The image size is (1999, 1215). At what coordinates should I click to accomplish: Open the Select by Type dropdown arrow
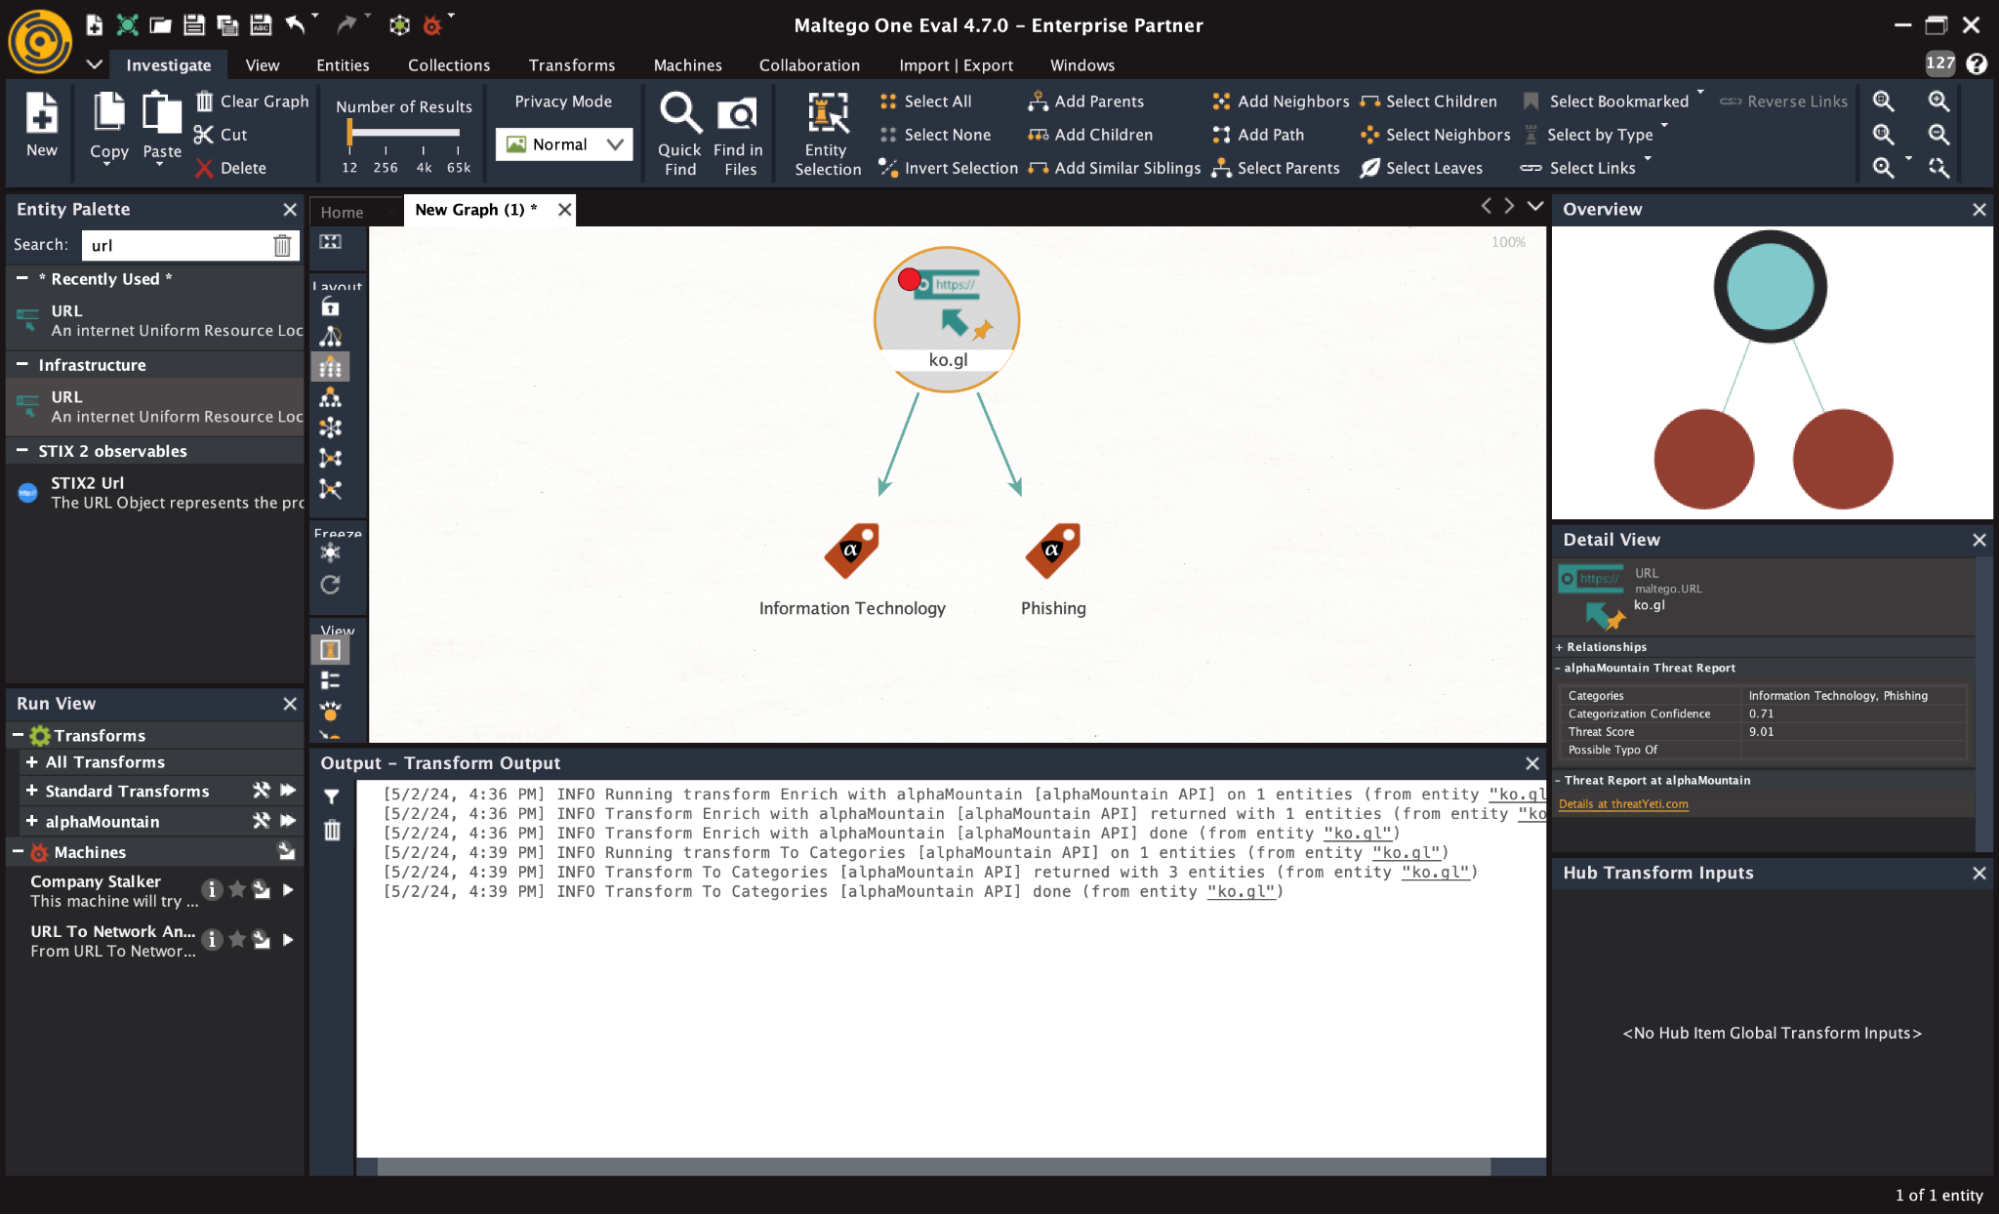(x=1664, y=126)
